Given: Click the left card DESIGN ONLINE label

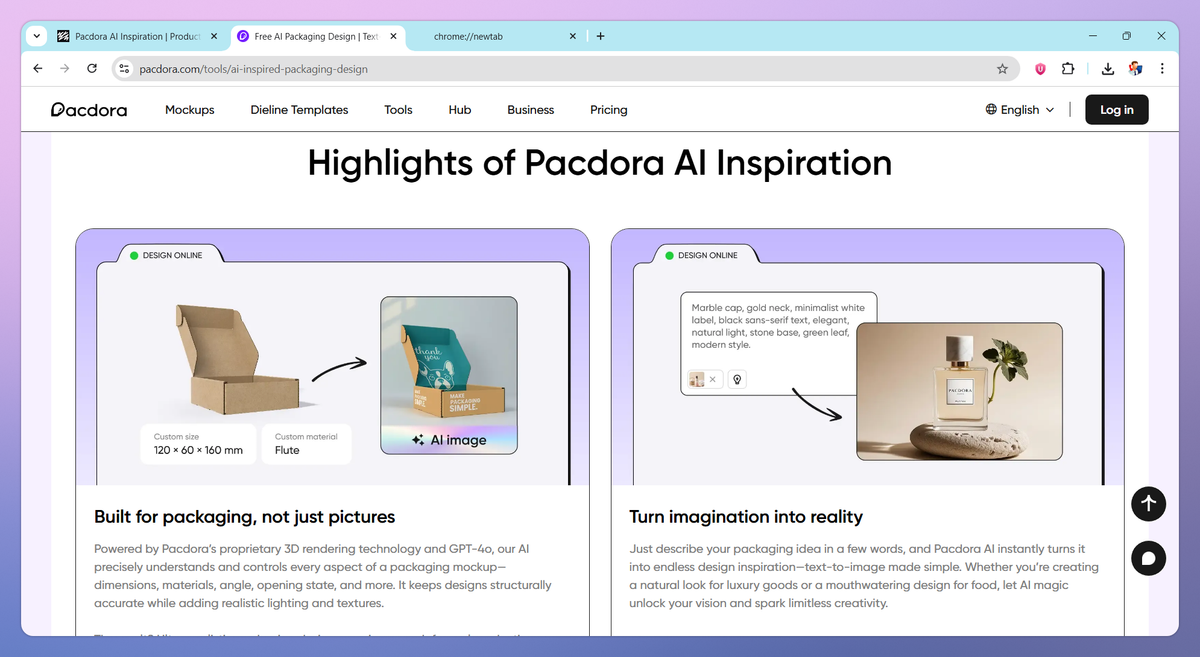Looking at the screenshot, I should click(172, 256).
